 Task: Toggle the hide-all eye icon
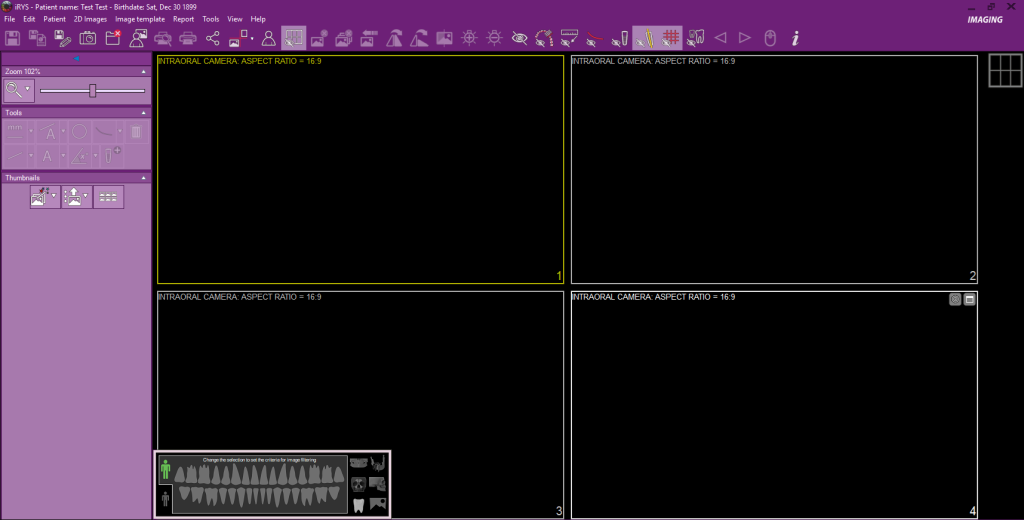point(519,38)
